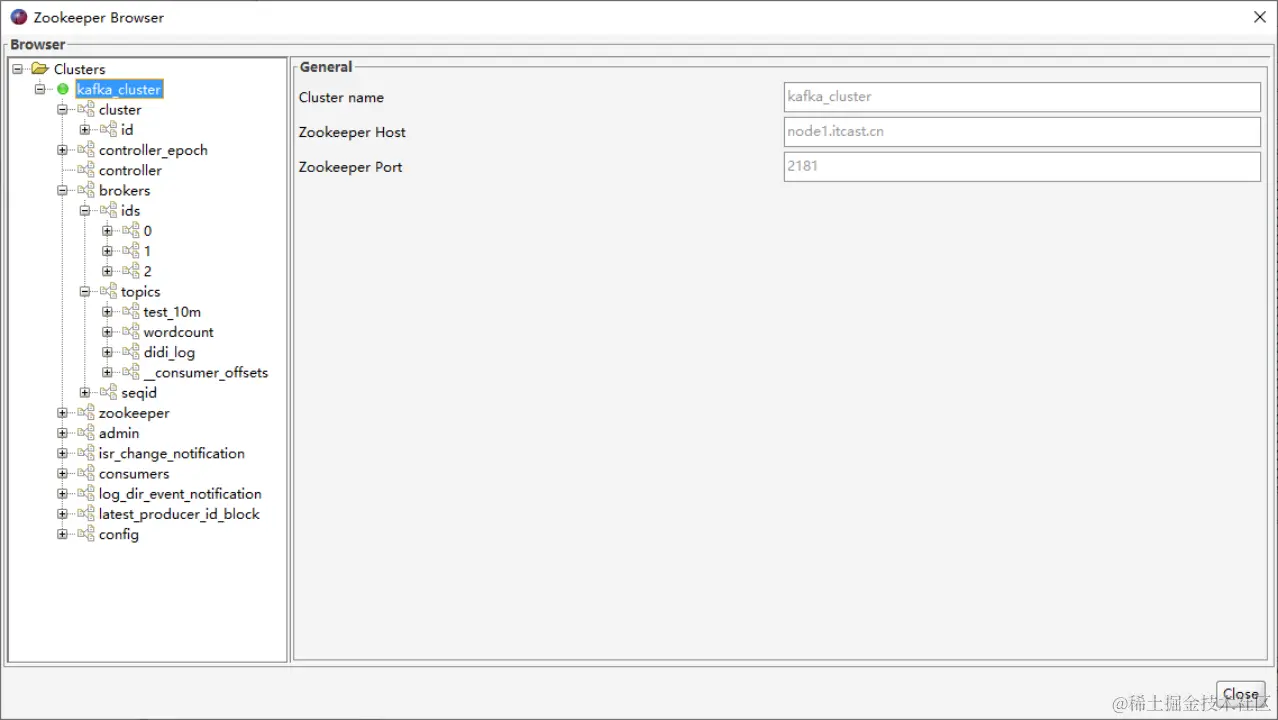Select the wordcount topic label

(178, 332)
